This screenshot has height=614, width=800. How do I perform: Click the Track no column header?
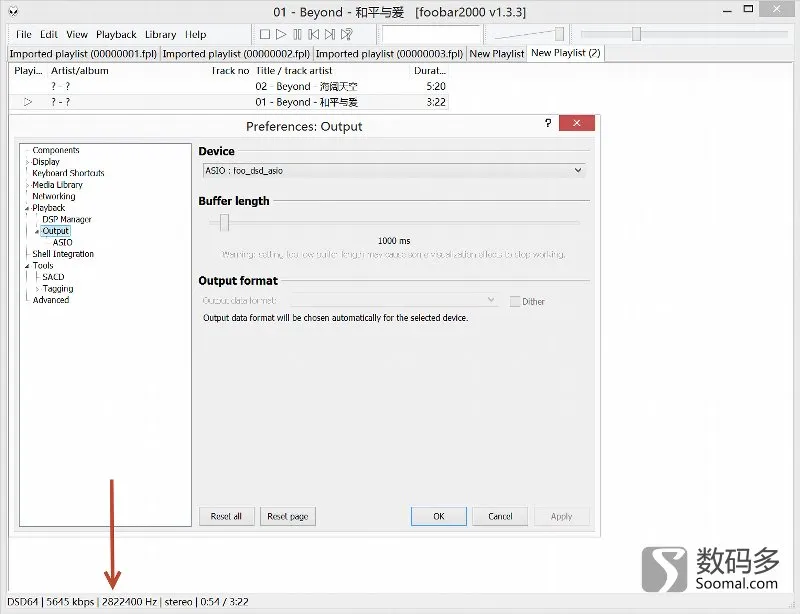tap(230, 71)
